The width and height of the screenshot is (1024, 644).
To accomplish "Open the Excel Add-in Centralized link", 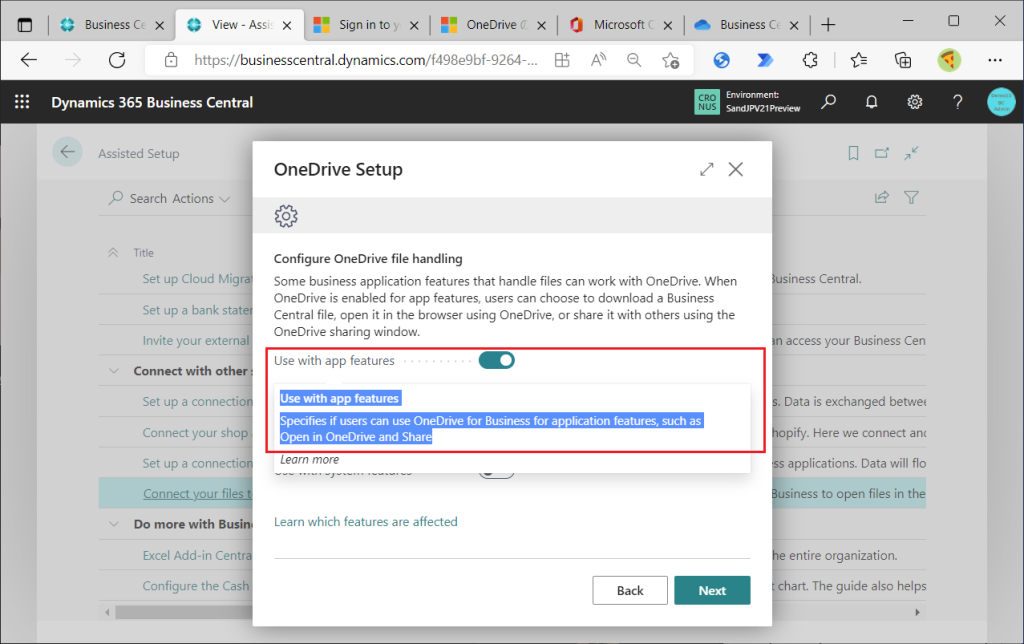I will click(197, 555).
